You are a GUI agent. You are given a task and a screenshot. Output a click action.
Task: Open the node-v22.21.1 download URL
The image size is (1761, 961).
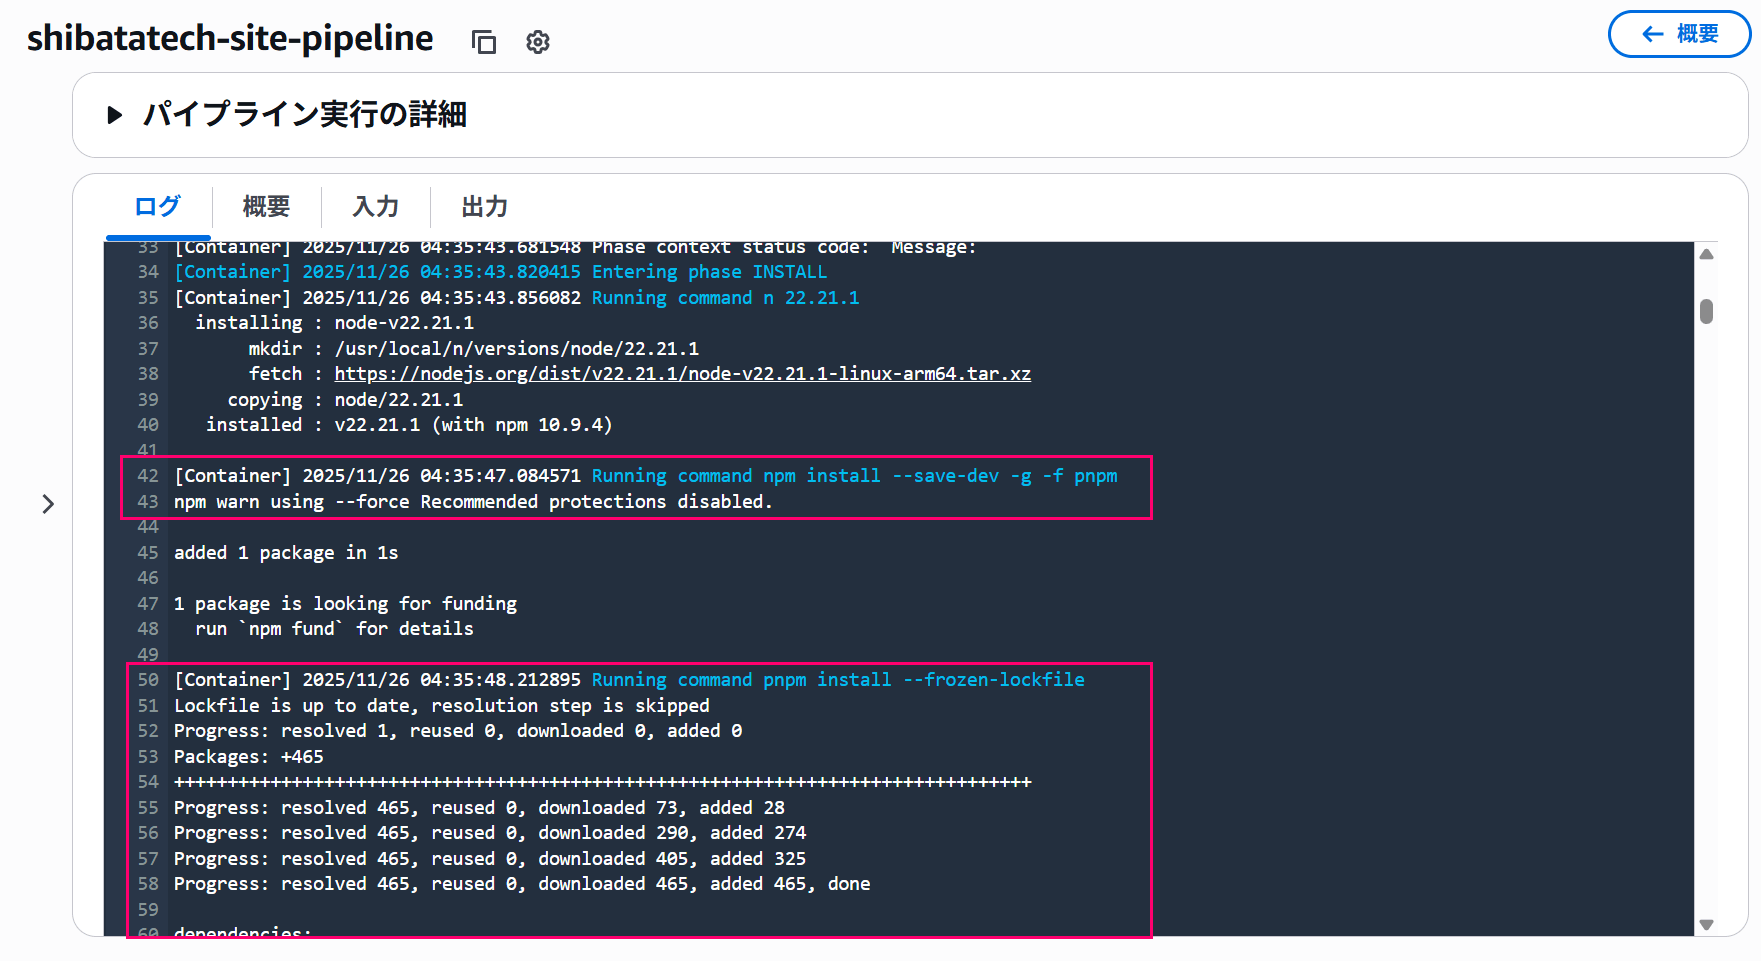click(x=683, y=373)
